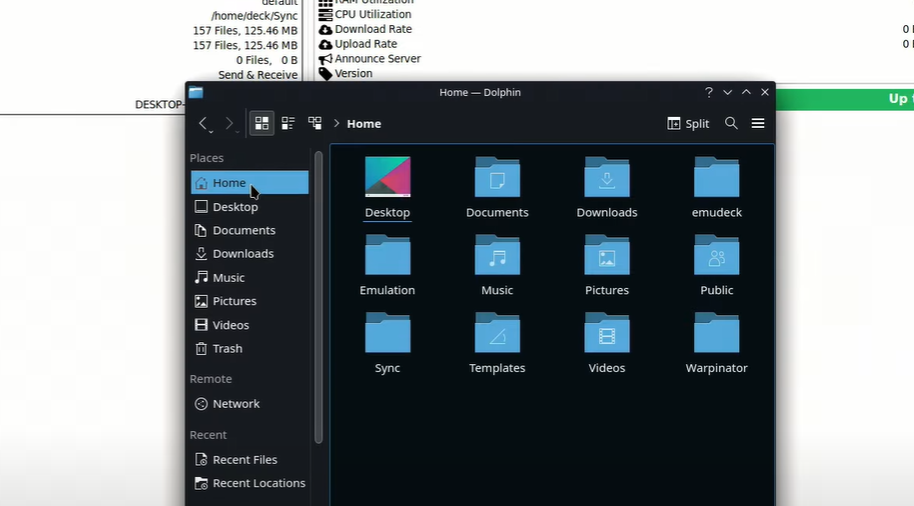914x506 pixels.
Task: Switch Dolphin to Compact view mode
Action: pos(288,123)
